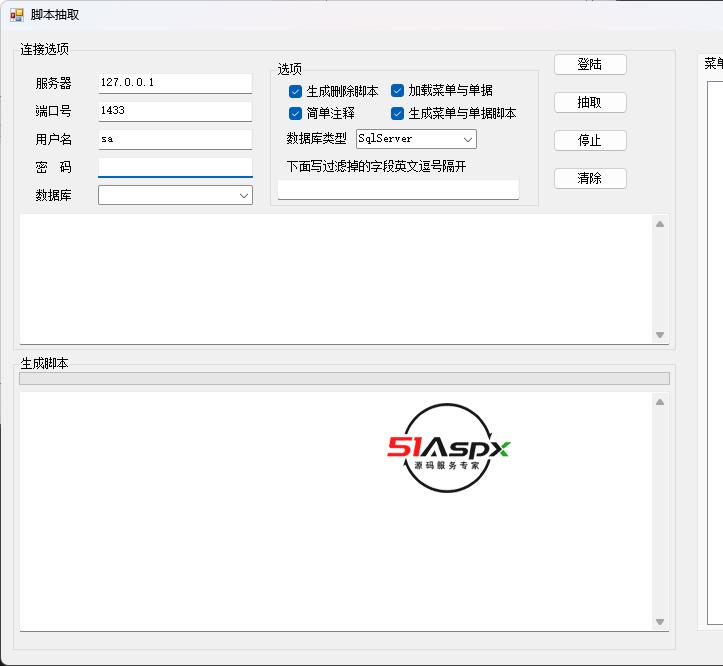The width and height of the screenshot is (723, 666).
Task: Click the 51Aspx logo image
Action: pyautogui.click(x=449, y=448)
